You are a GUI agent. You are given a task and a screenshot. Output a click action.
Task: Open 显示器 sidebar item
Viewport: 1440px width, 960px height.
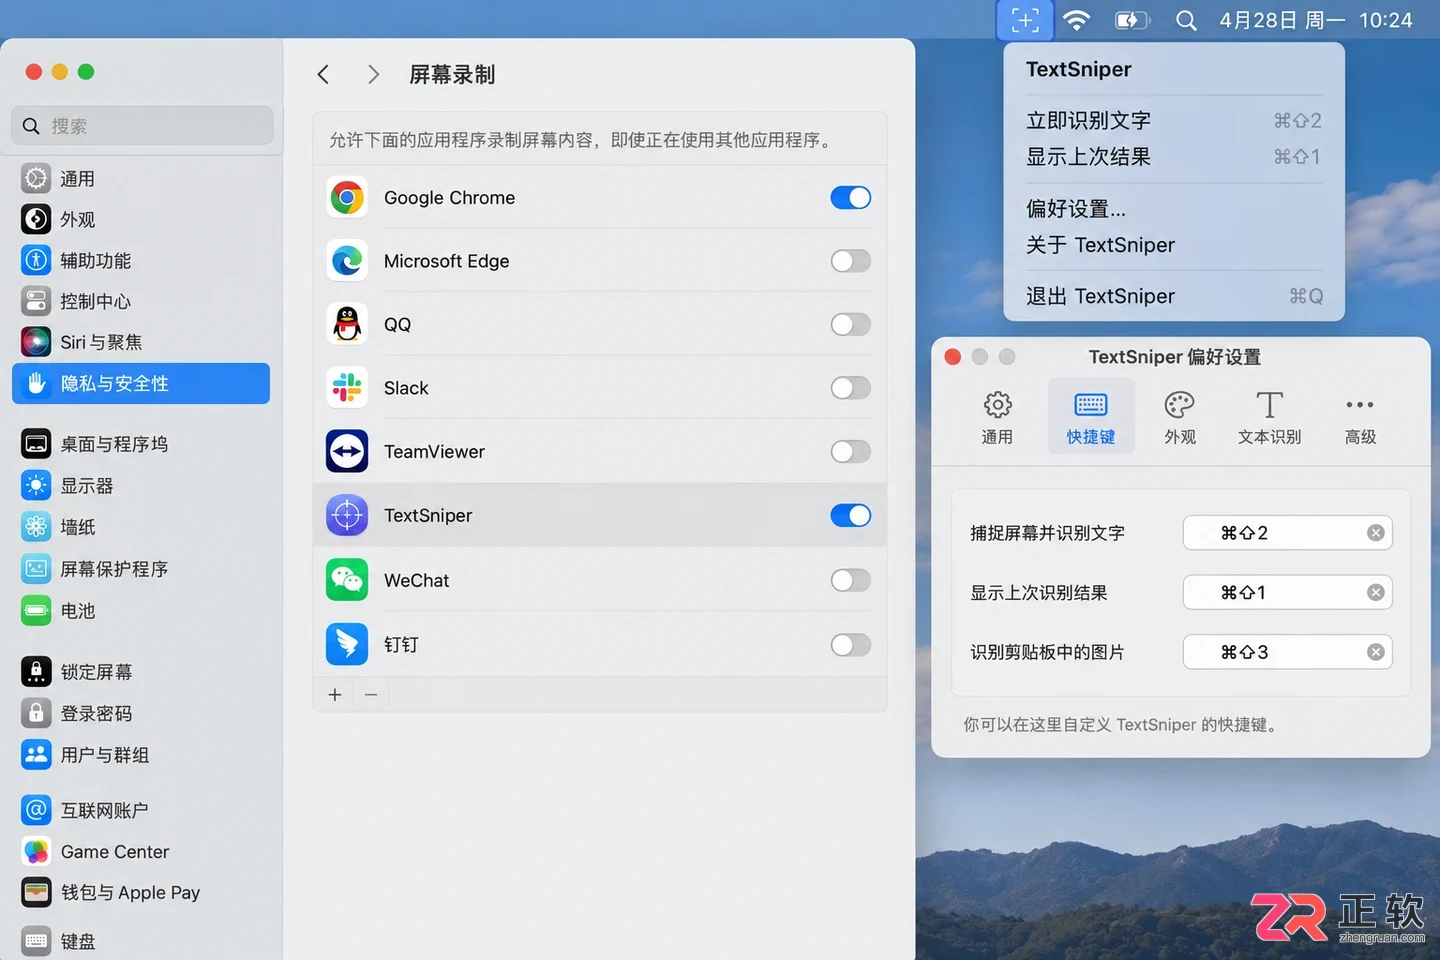click(x=141, y=486)
